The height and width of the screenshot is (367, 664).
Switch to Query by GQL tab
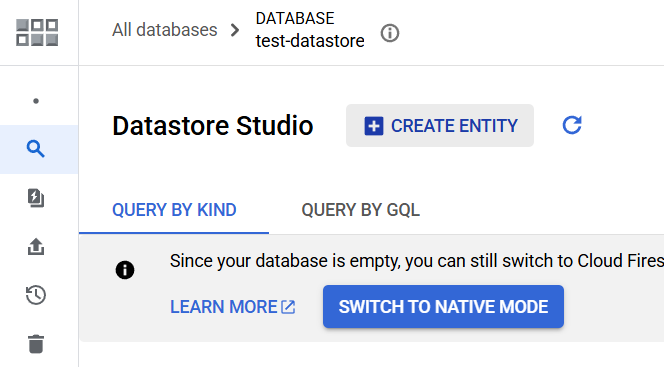click(360, 210)
